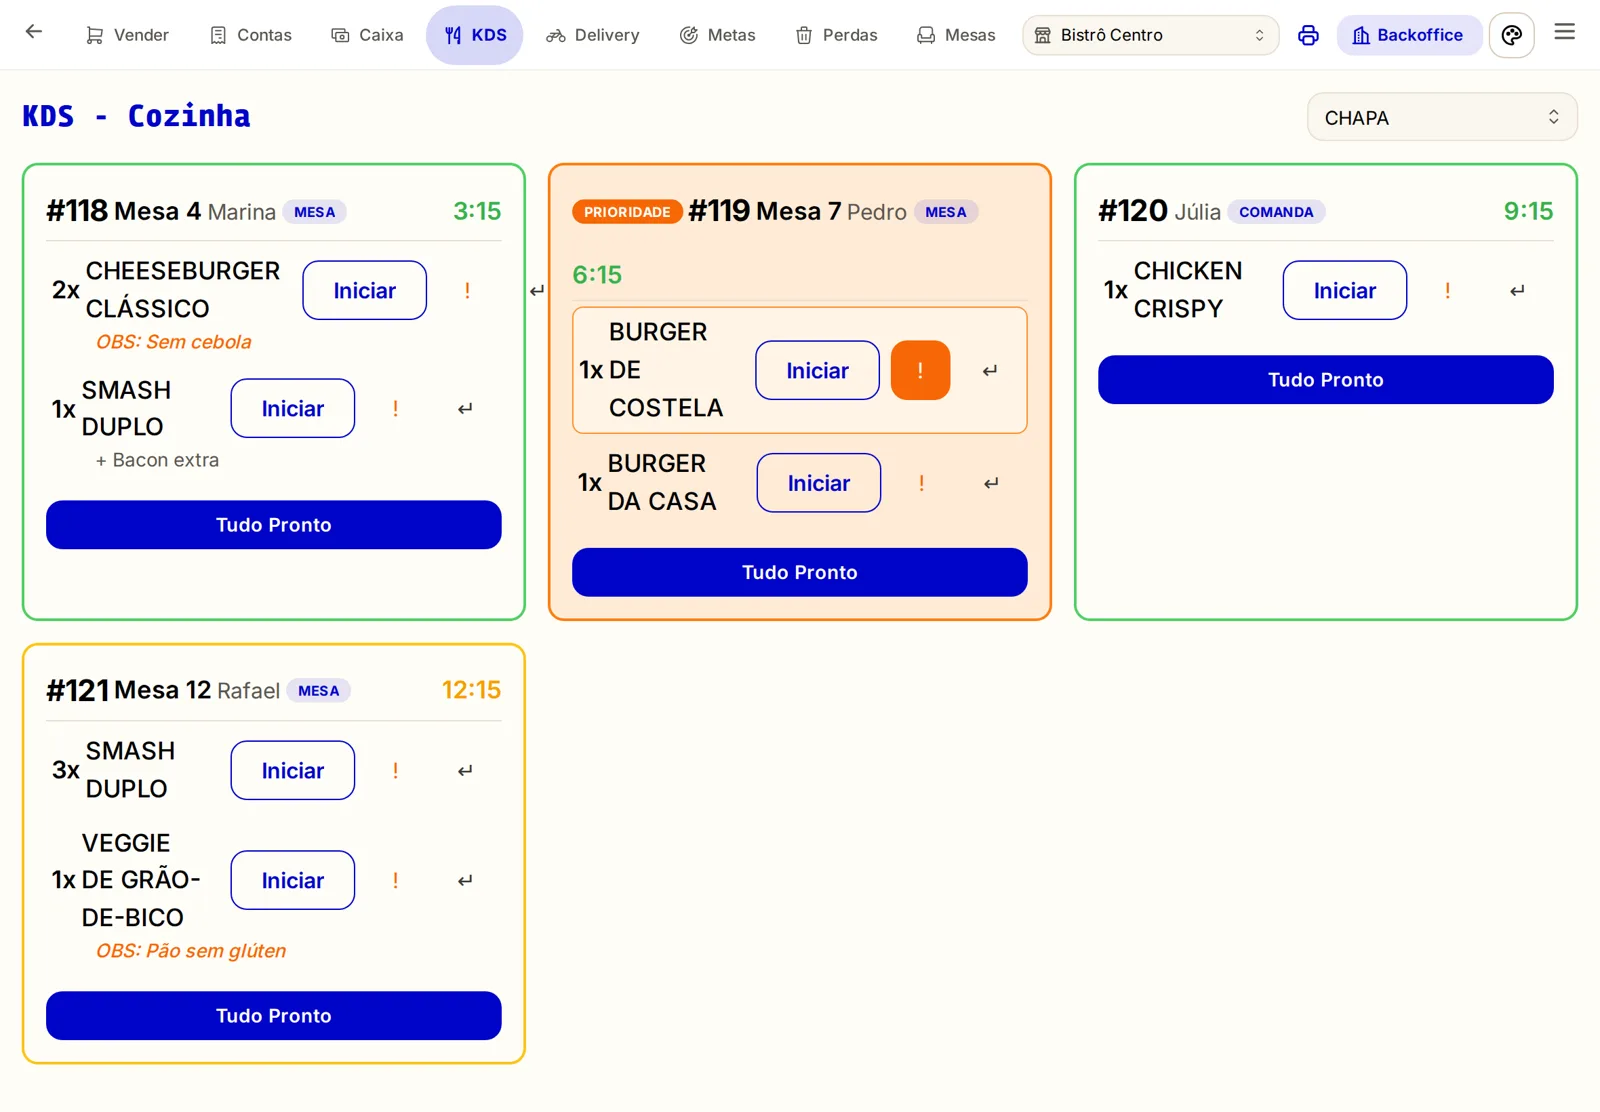This screenshot has height=1112, width=1600.
Task: Click the return arrow for Burger da Casa
Action: [x=991, y=484]
